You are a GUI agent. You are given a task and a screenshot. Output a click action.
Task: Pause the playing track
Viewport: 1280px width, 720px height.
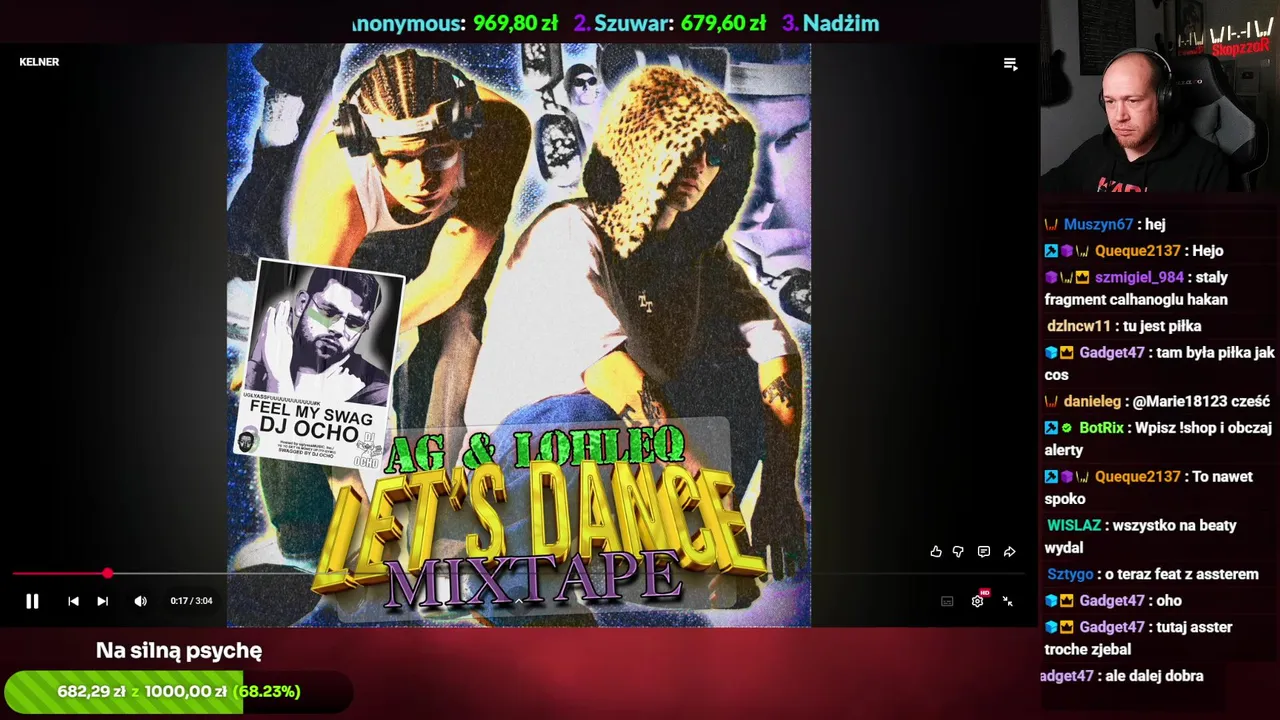32,601
